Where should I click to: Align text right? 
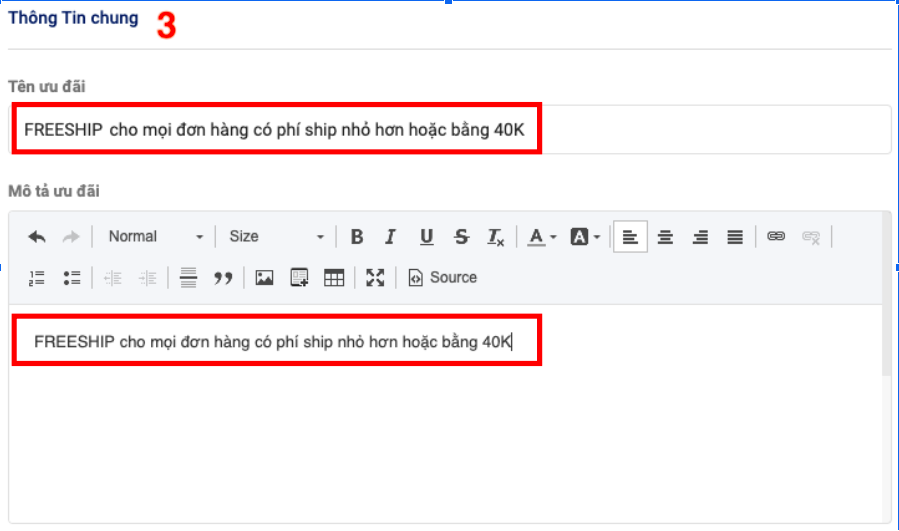(x=700, y=236)
